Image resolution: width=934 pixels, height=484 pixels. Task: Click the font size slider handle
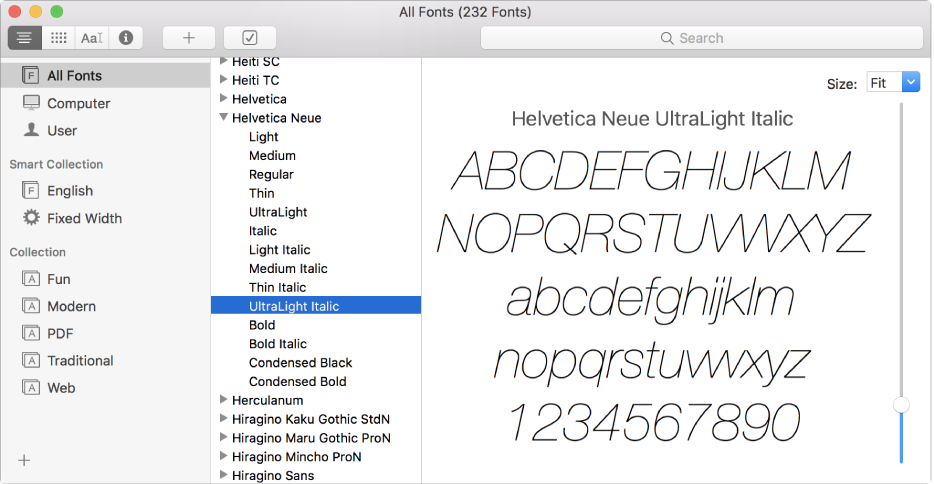[x=901, y=405]
